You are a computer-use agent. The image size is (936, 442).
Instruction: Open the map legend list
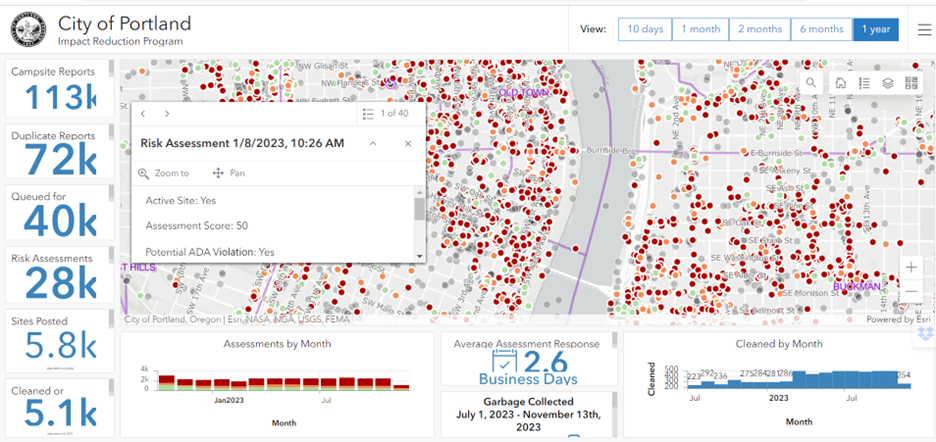point(864,83)
